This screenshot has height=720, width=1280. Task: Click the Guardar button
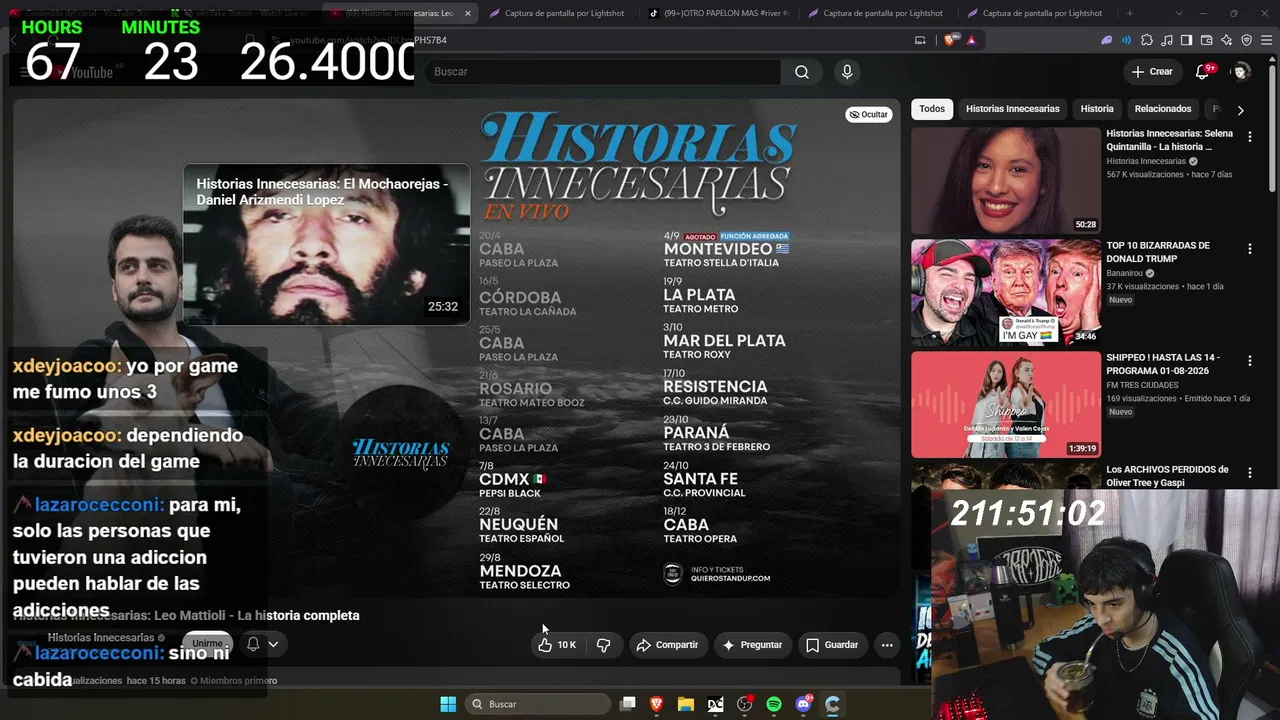coord(832,645)
